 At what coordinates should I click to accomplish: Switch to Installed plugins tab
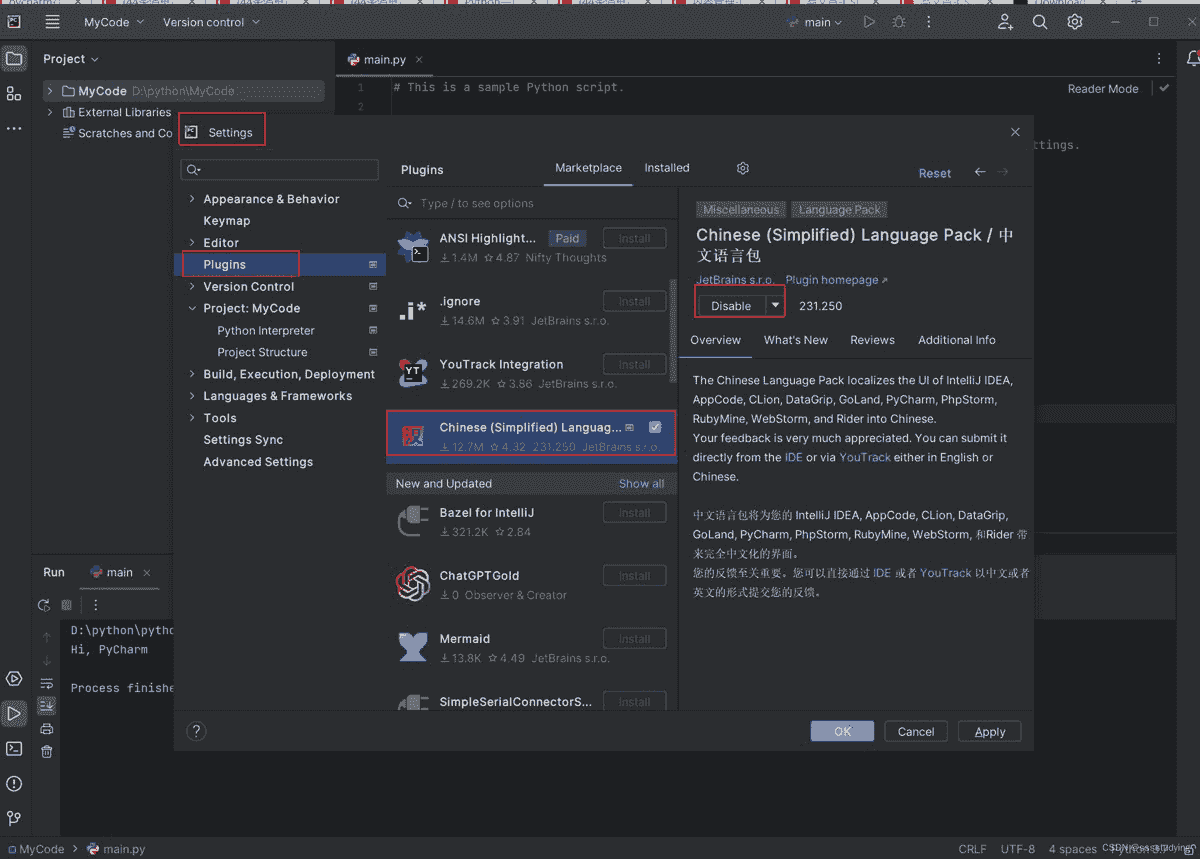tap(667, 168)
